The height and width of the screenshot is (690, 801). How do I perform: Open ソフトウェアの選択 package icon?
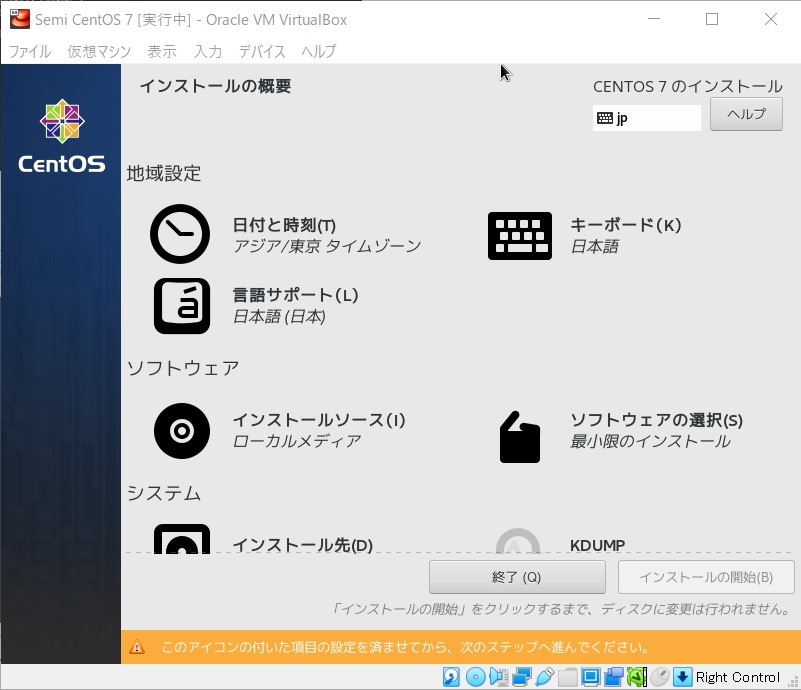click(520, 437)
